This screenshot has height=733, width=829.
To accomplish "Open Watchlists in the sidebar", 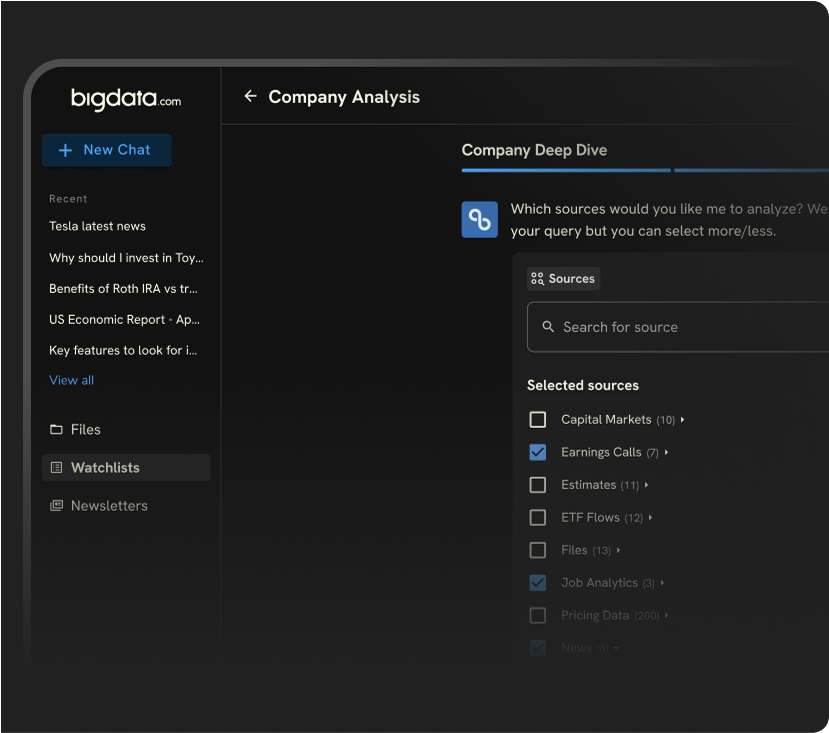I will pos(126,468).
